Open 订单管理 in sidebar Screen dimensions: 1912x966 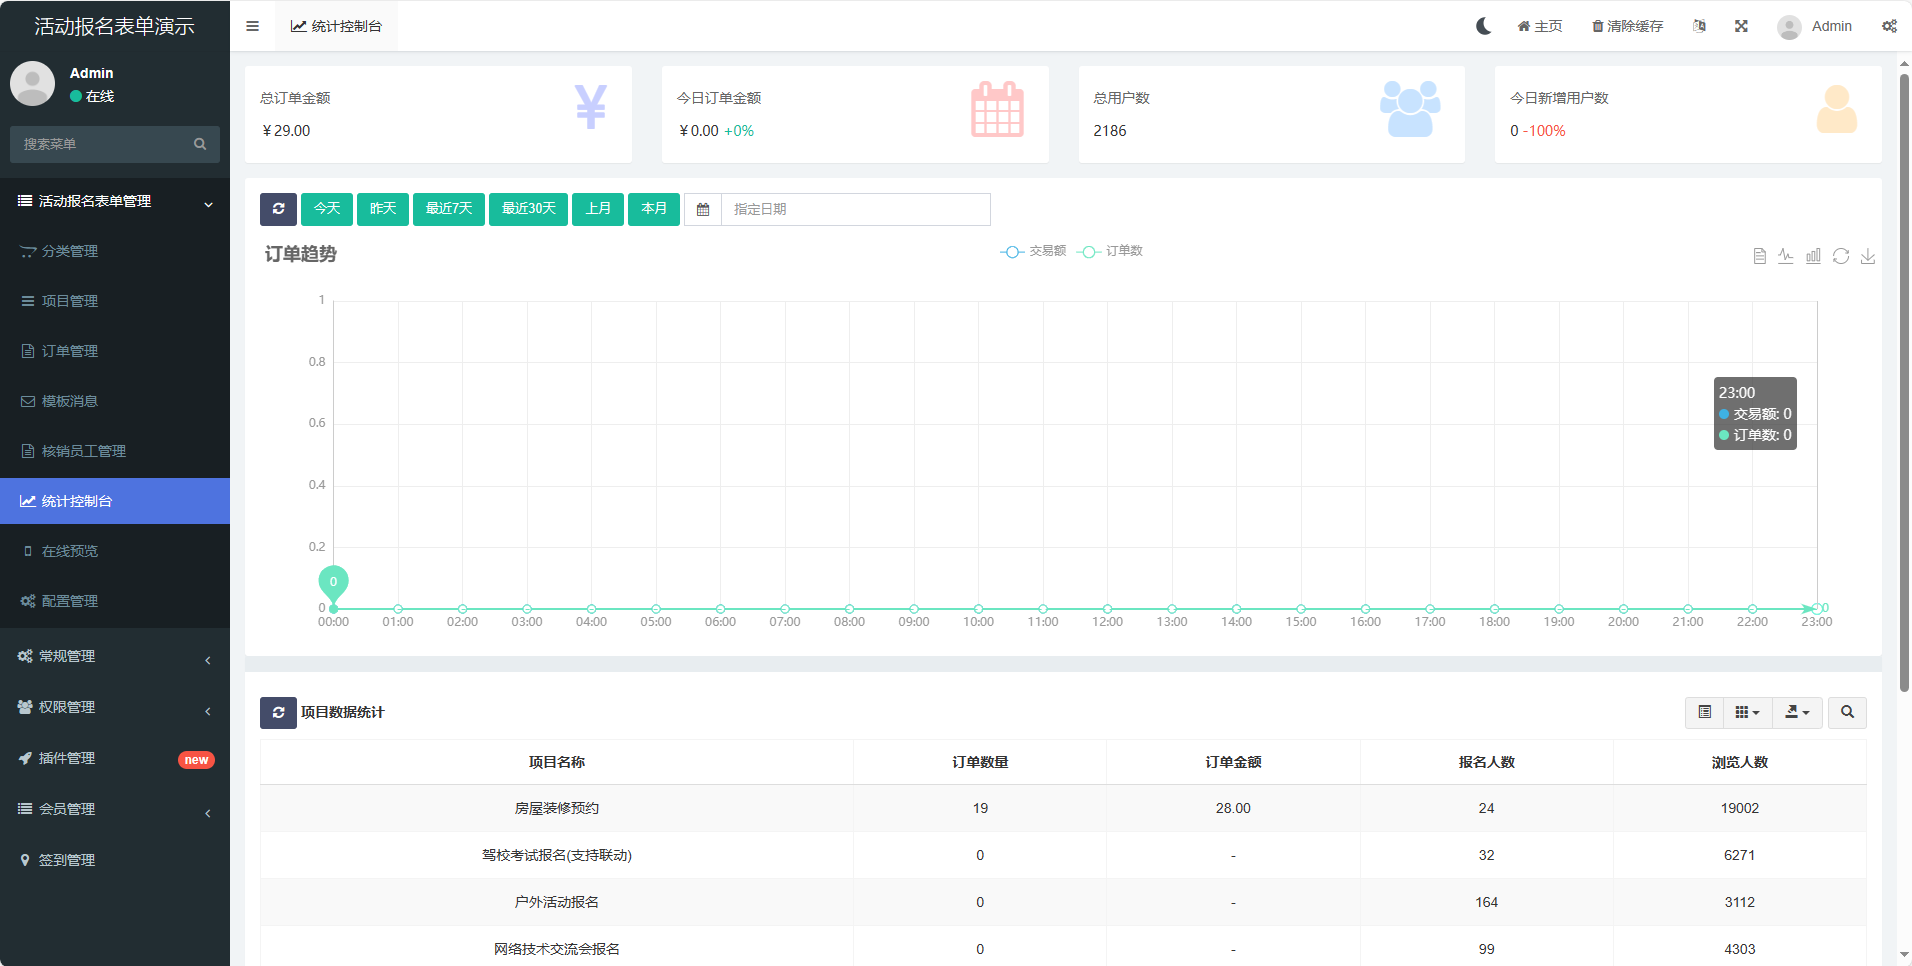click(x=115, y=351)
